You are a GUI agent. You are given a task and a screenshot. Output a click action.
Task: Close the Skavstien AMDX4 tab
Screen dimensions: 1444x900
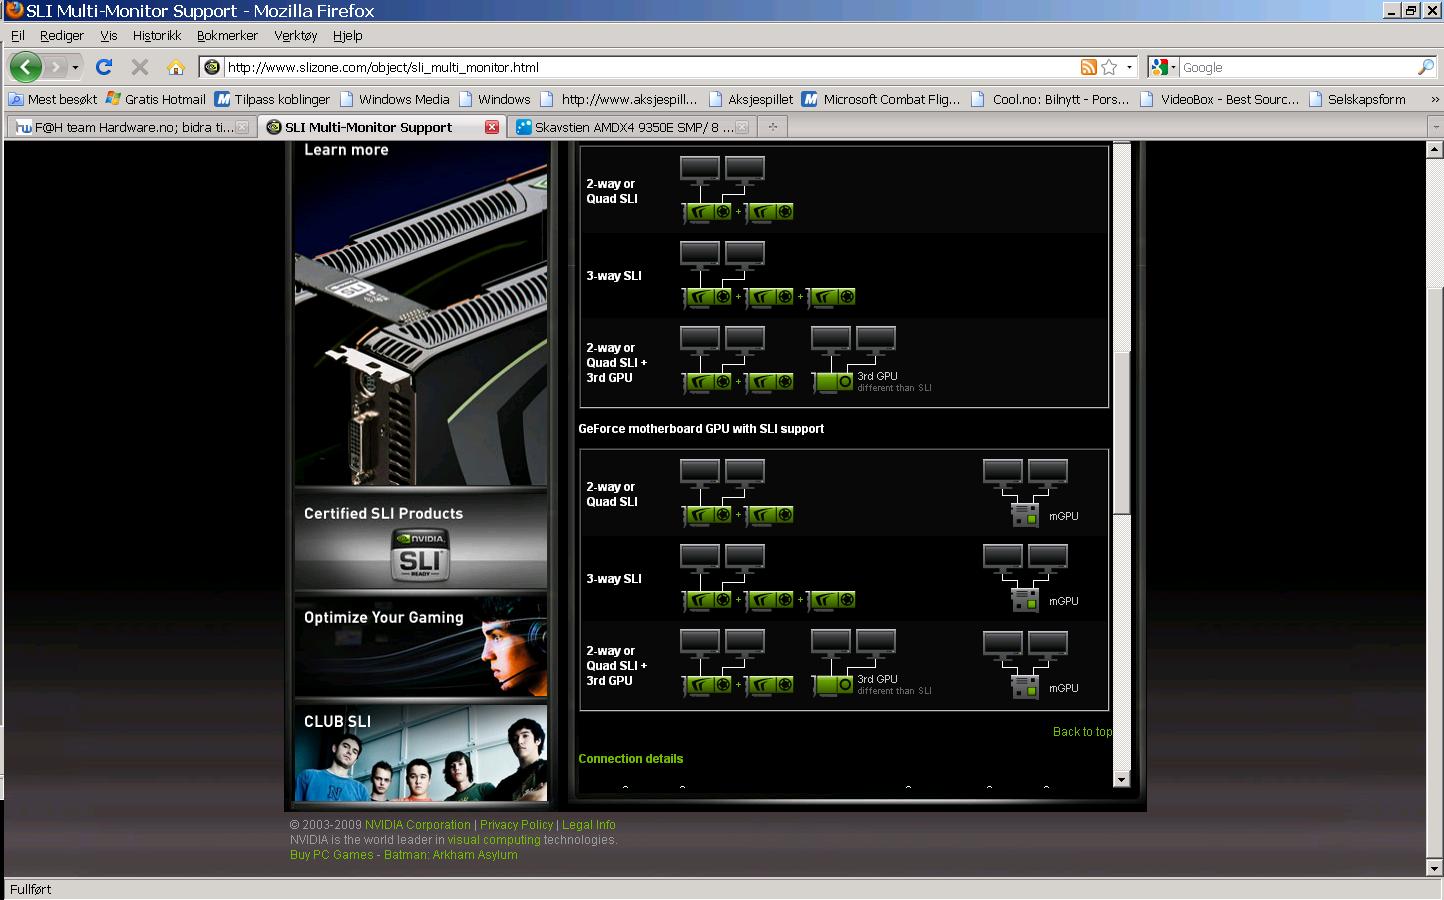[x=743, y=127]
